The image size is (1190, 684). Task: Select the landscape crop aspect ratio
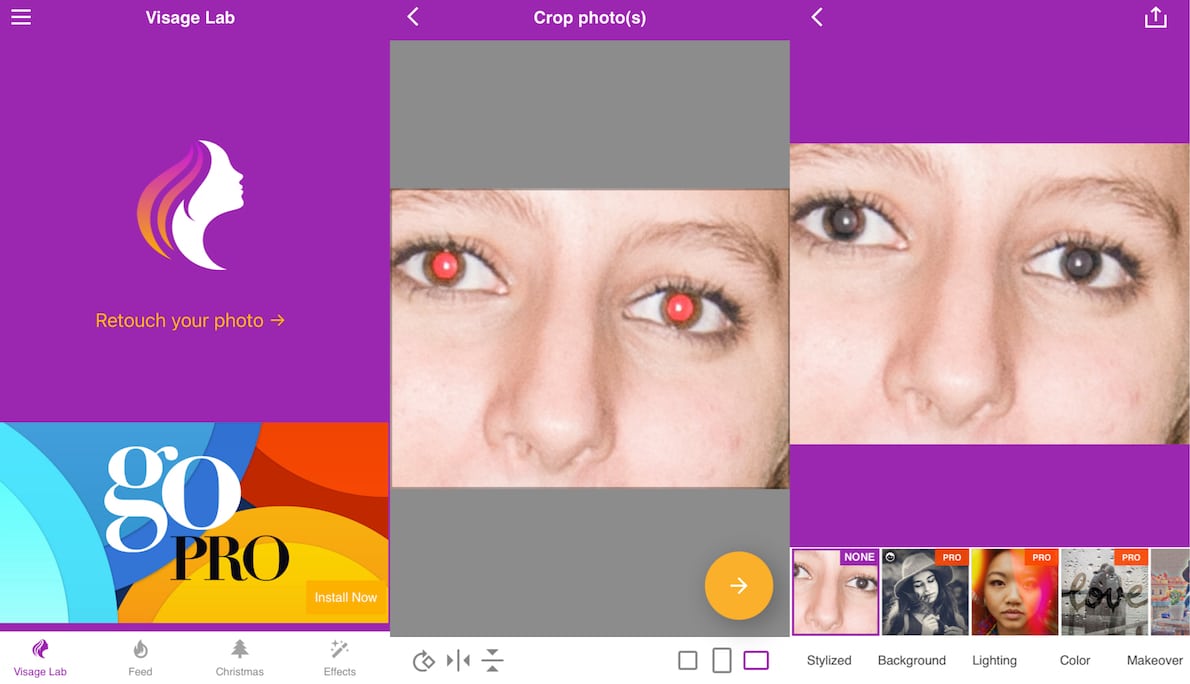tap(756, 660)
